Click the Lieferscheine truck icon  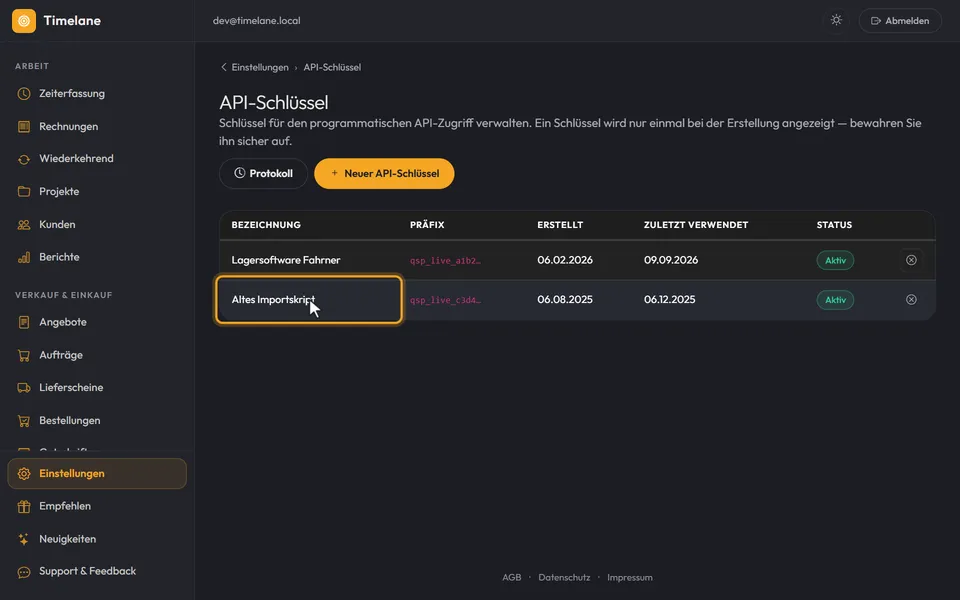pos(24,388)
